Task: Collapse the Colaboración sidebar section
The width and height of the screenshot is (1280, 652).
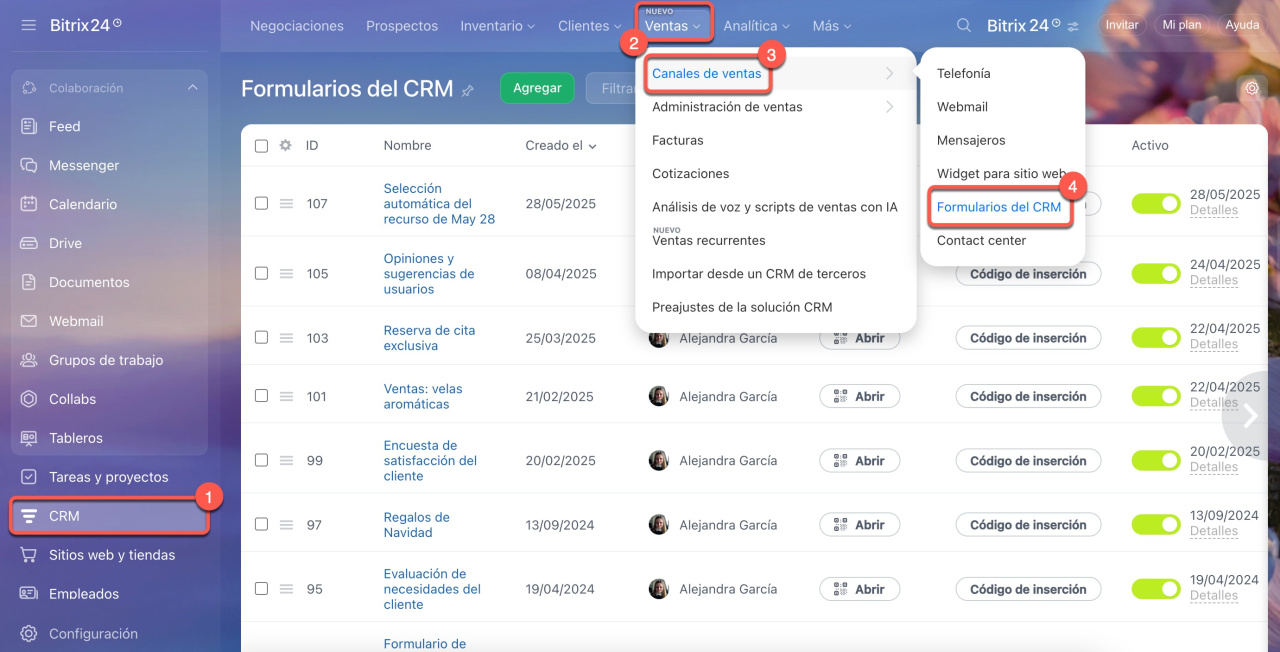Action: (x=192, y=88)
